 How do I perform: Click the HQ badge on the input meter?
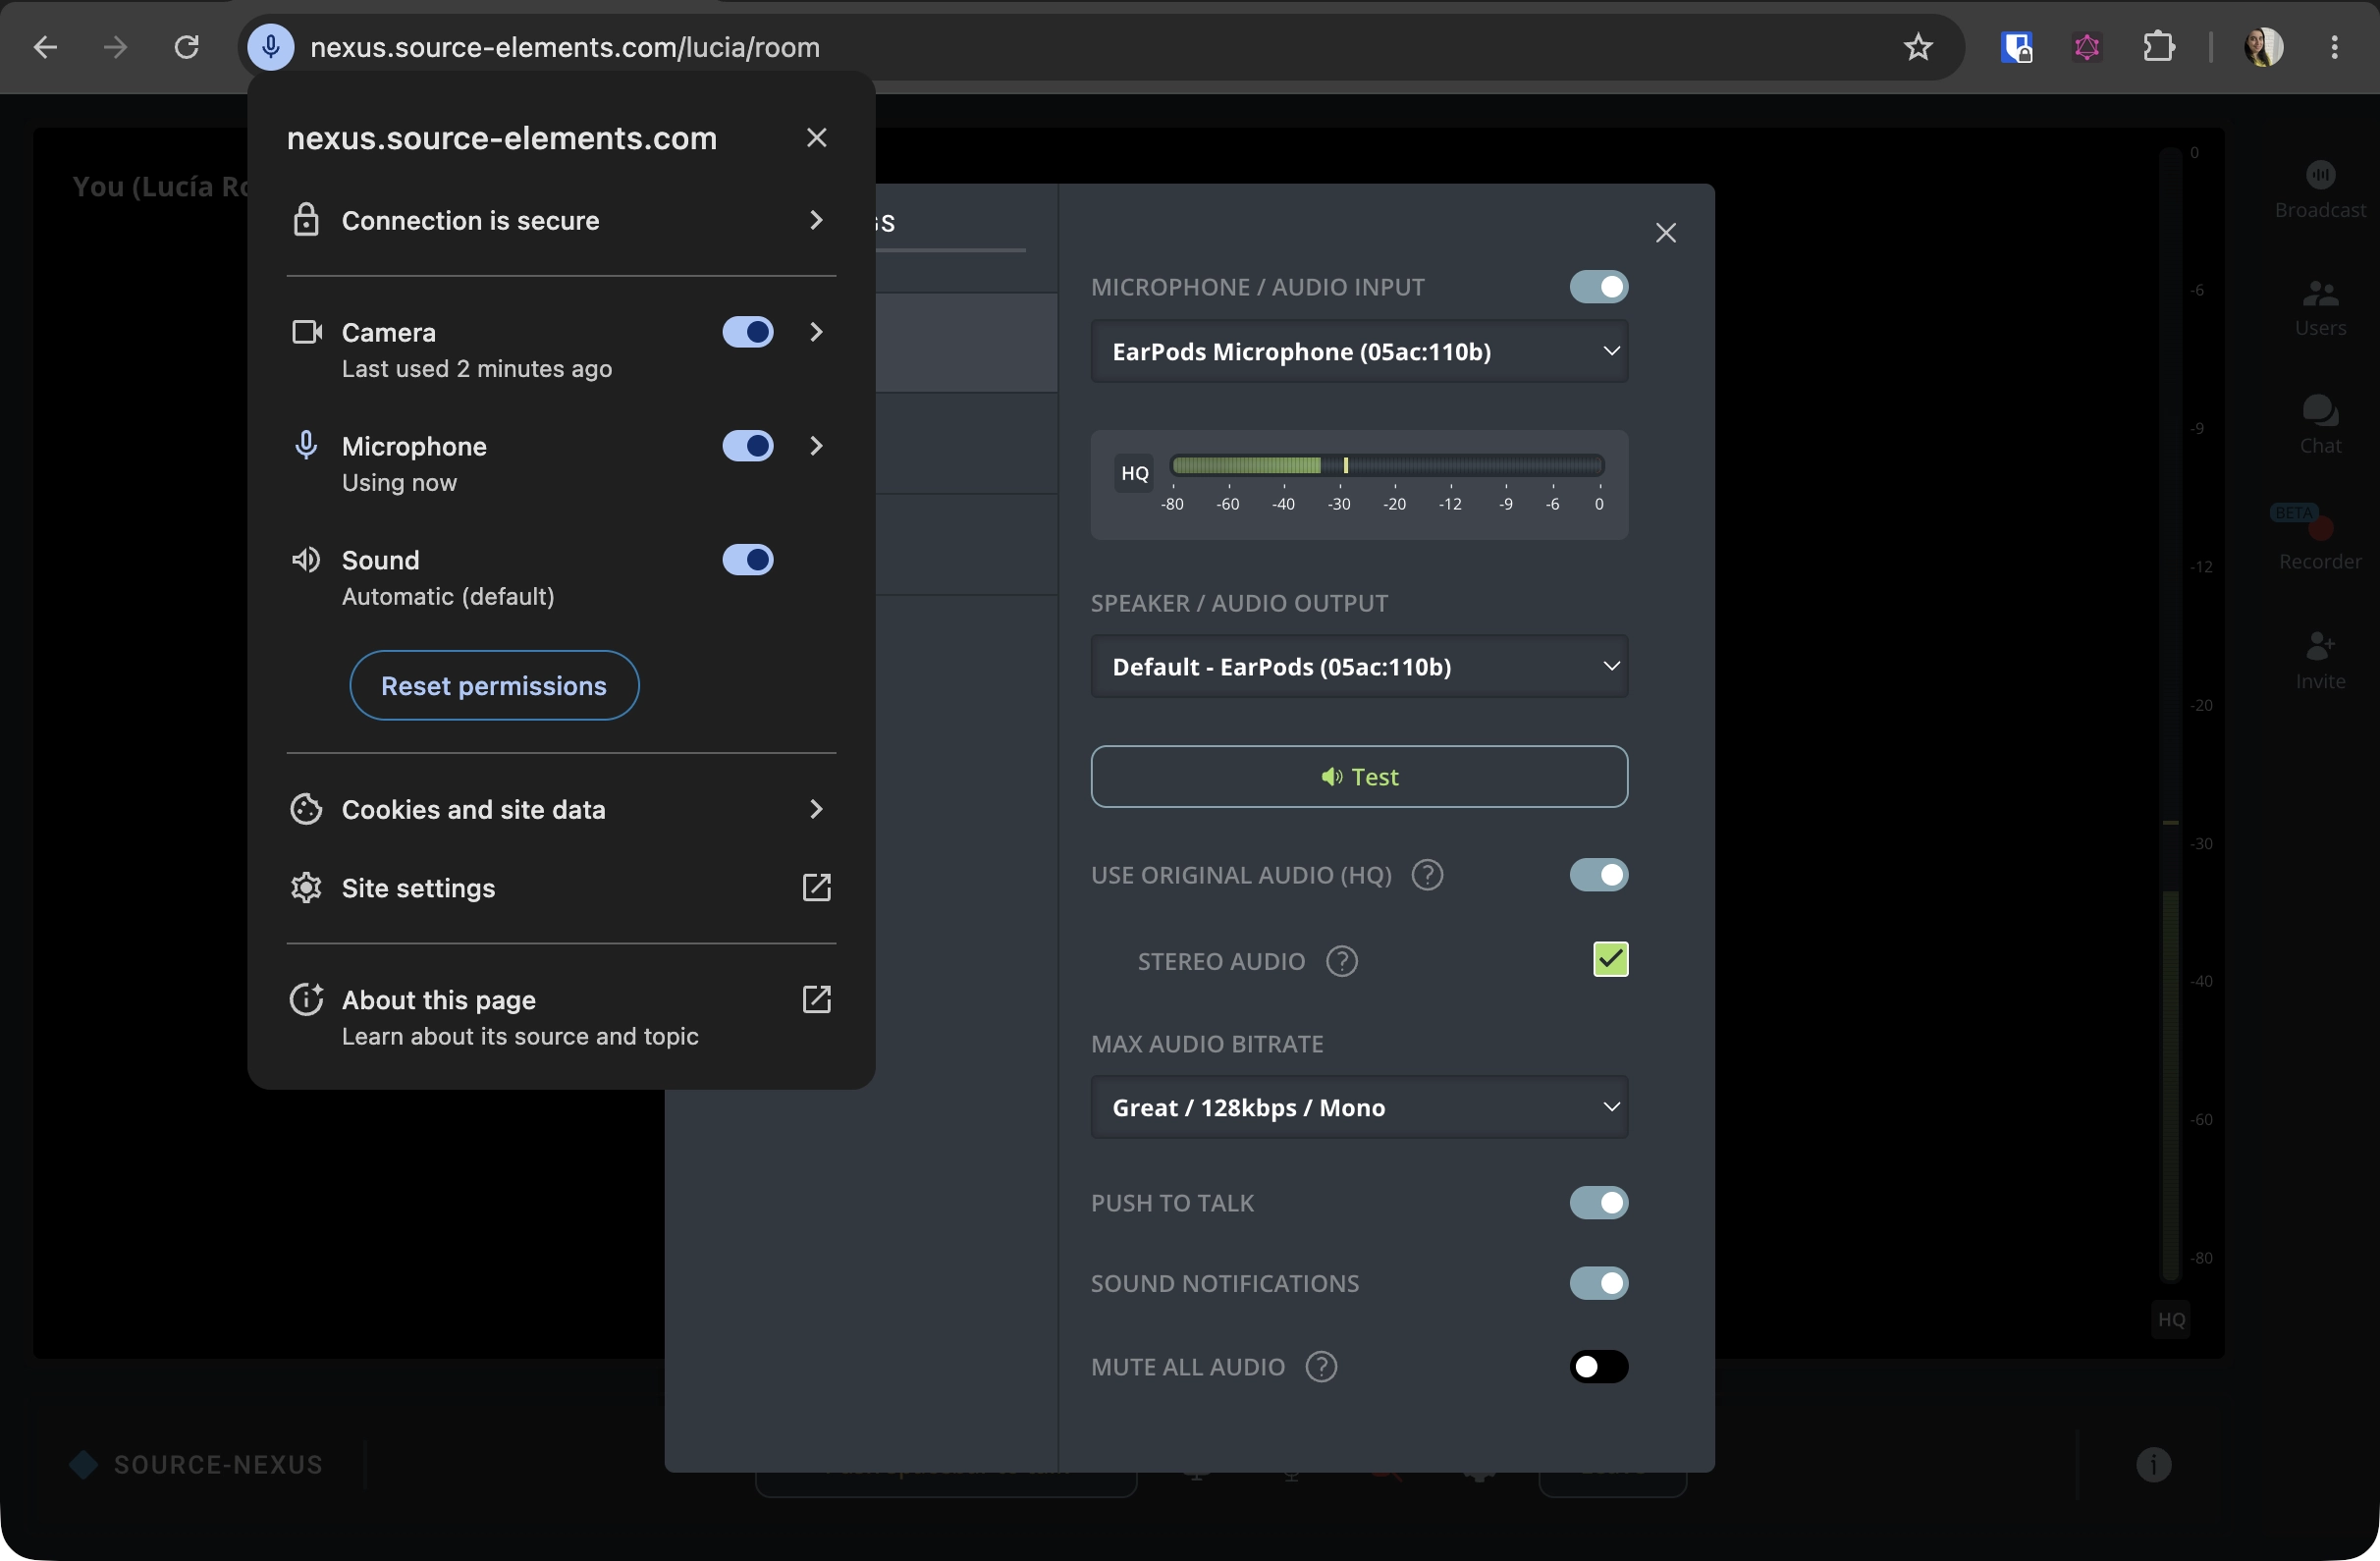pyautogui.click(x=1134, y=473)
